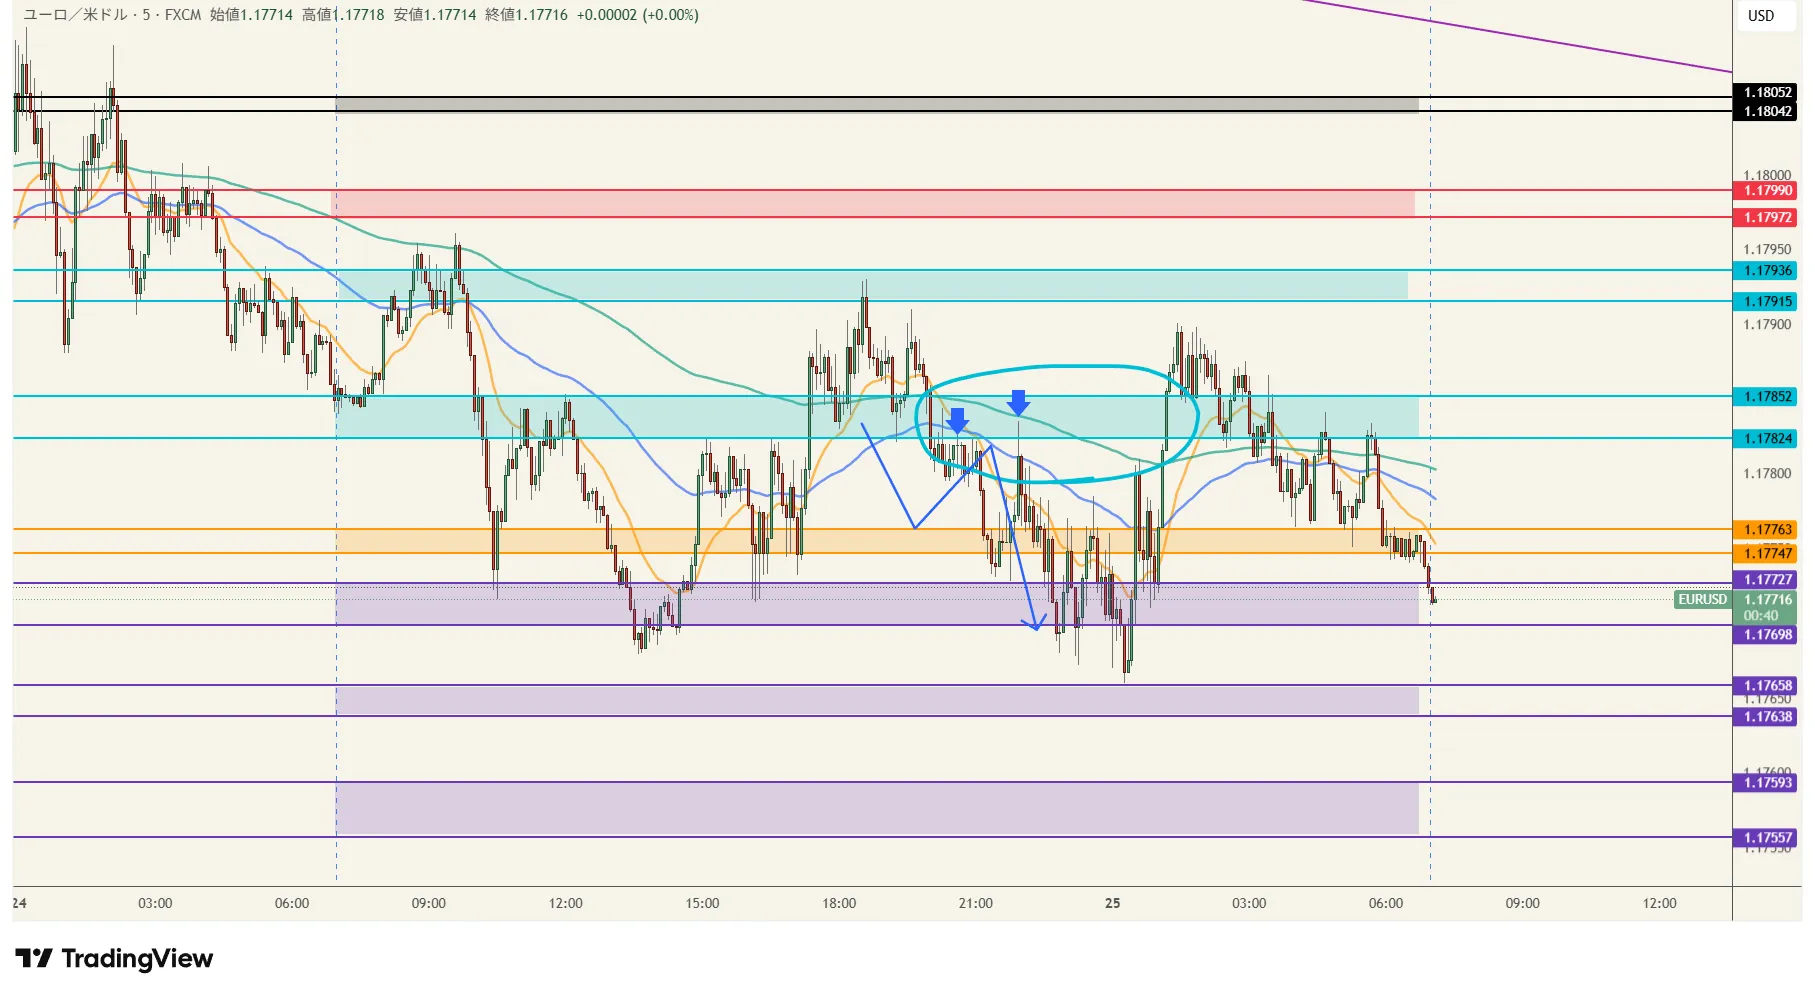This screenshot has height=996, width=1815.
Task: Click the 25 date marker on time axis
Action: click(x=1112, y=903)
